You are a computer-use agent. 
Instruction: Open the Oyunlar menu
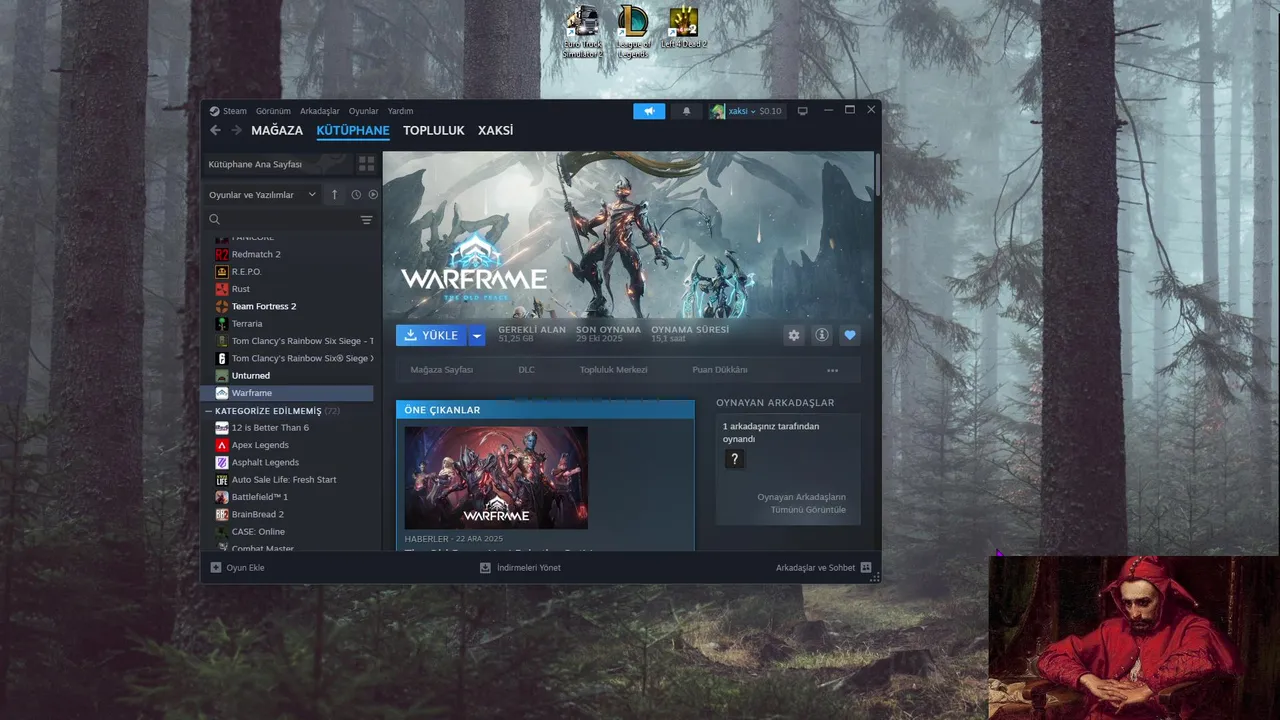pyautogui.click(x=364, y=111)
